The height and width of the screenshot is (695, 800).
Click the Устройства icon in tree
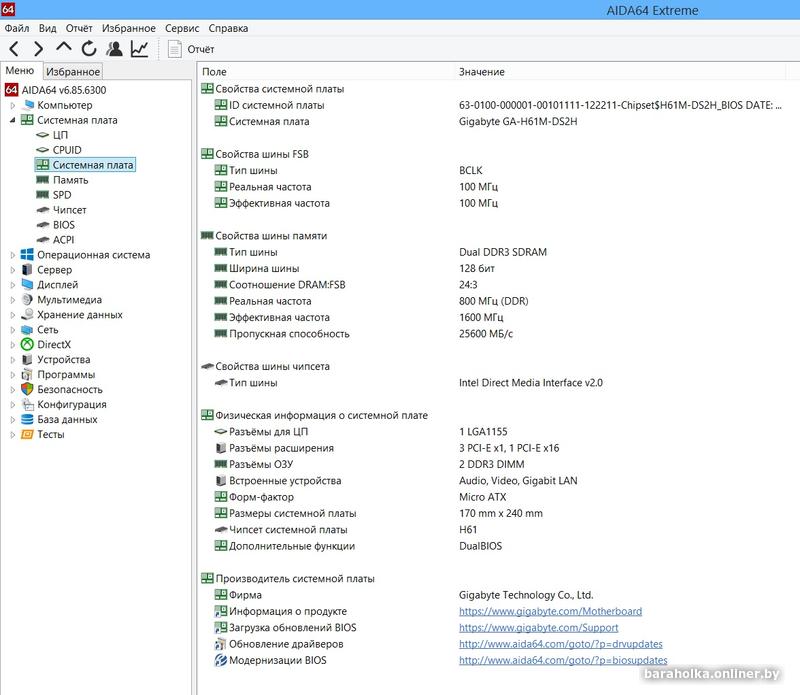(27, 360)
